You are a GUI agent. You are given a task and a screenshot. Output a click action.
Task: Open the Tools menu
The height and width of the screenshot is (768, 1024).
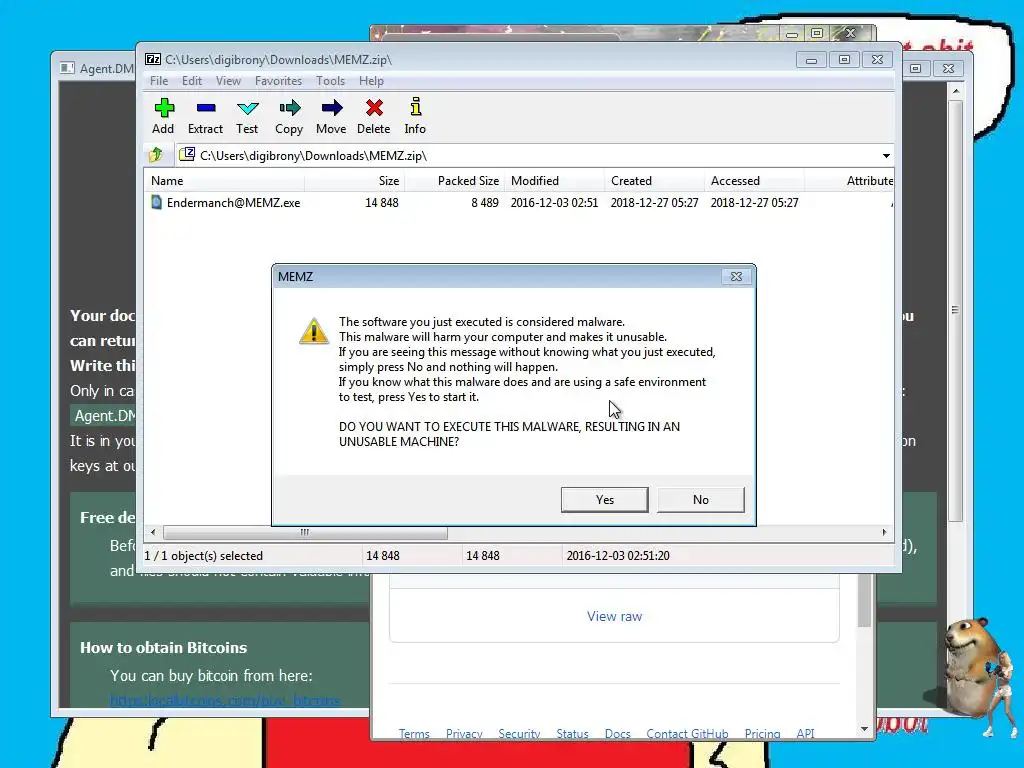[x=330, y=81]
